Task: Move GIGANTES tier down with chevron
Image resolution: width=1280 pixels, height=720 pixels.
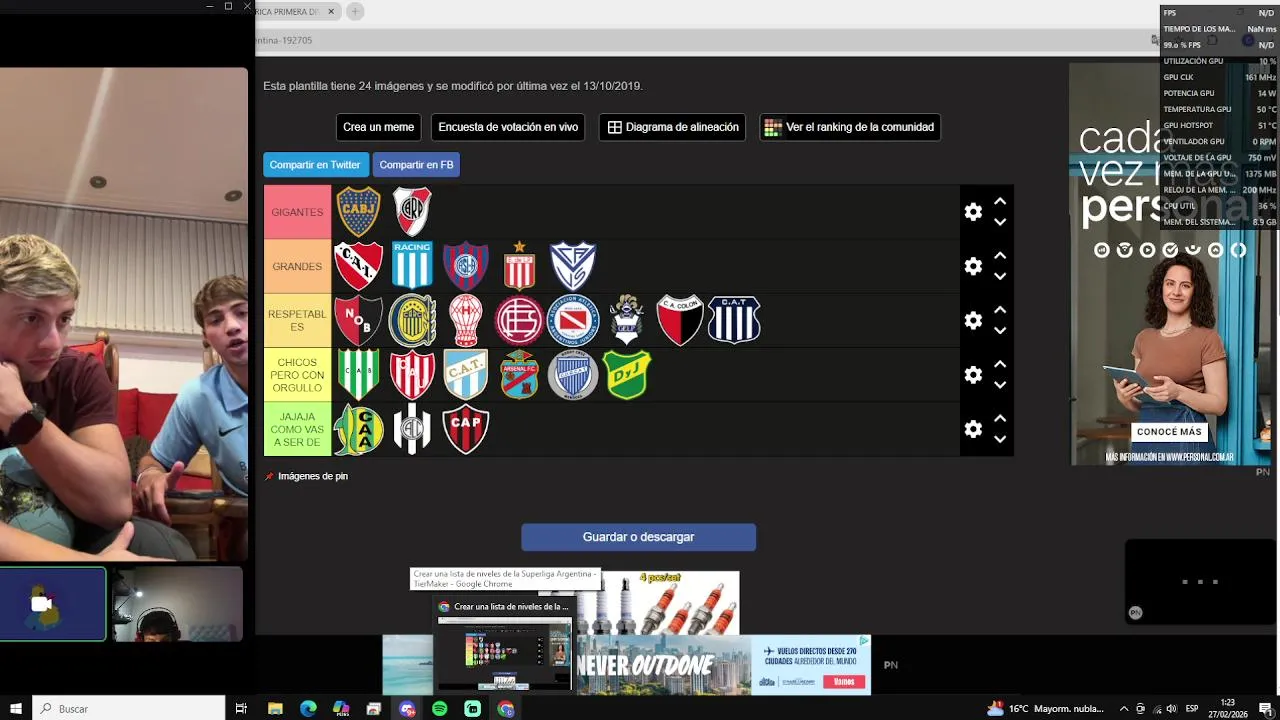Action: tap(1000, 222)
